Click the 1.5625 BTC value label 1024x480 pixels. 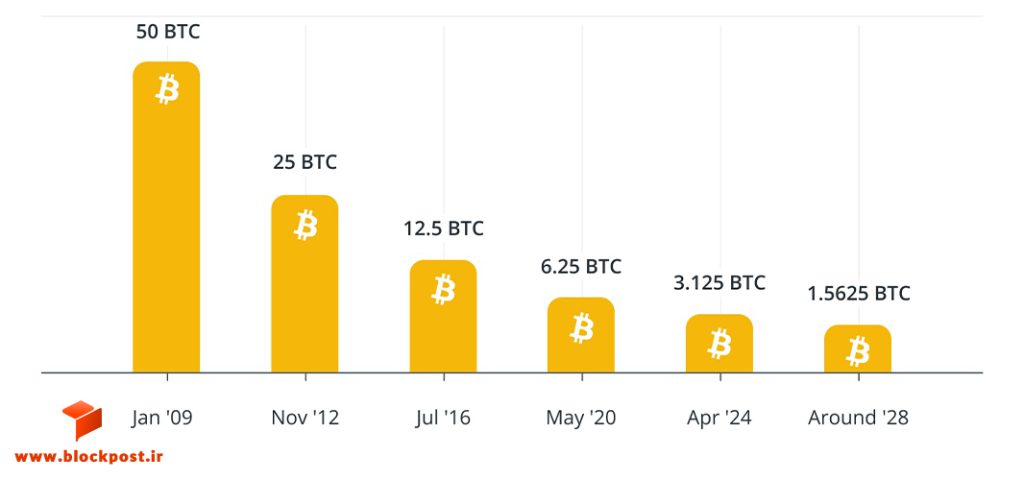coord(858,294)
